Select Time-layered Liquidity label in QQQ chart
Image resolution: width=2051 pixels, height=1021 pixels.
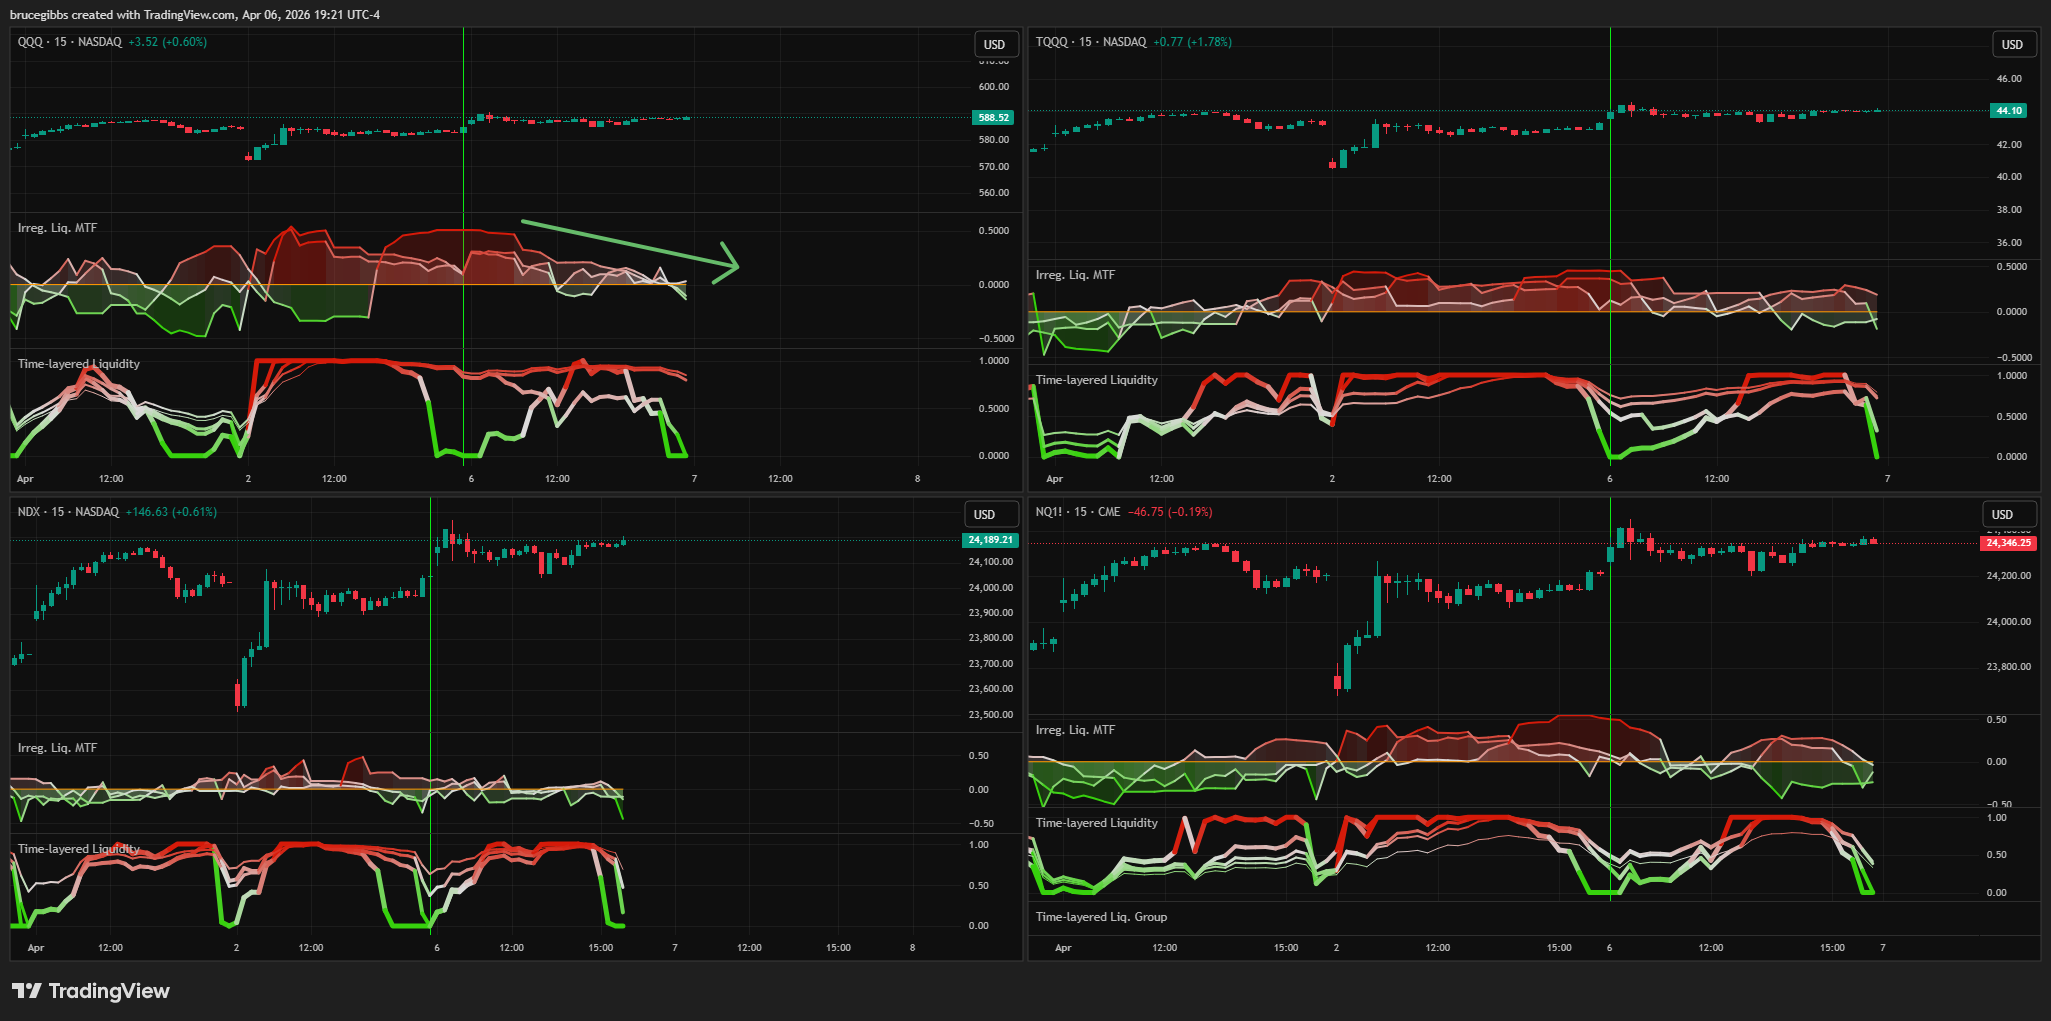pyautogui.click(x=78, y=364)
